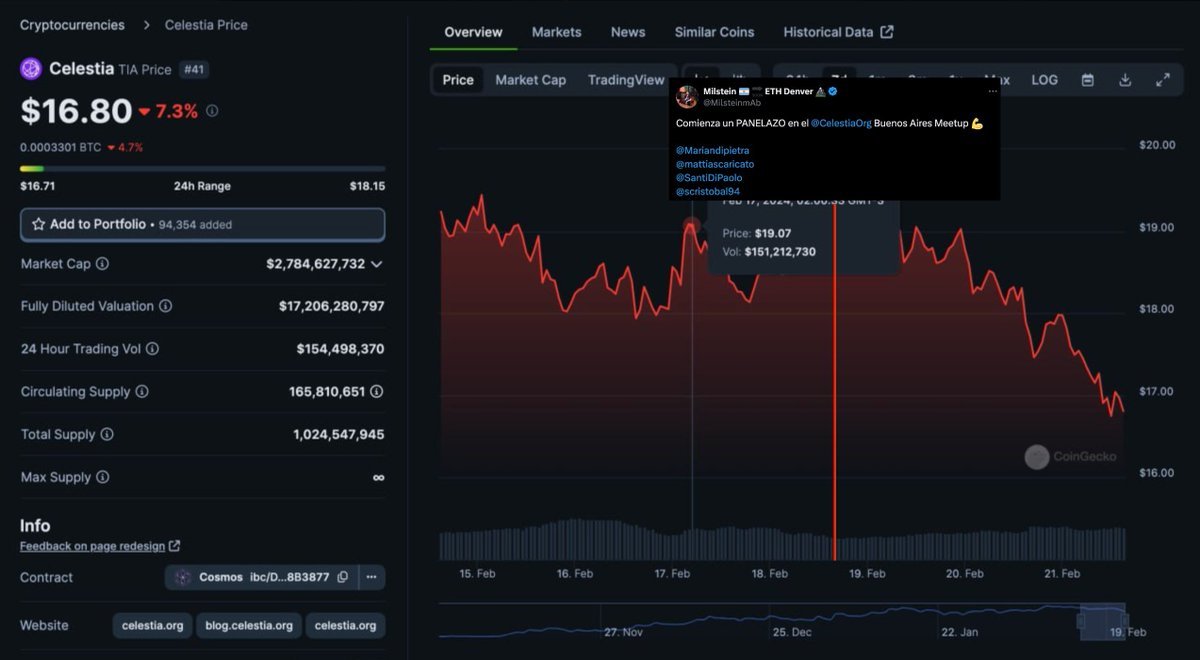Image resolution: width=1200 pixels, height=660 pixels.
Task: Download chart data via download icon
Action: [x=1125, y=80]
